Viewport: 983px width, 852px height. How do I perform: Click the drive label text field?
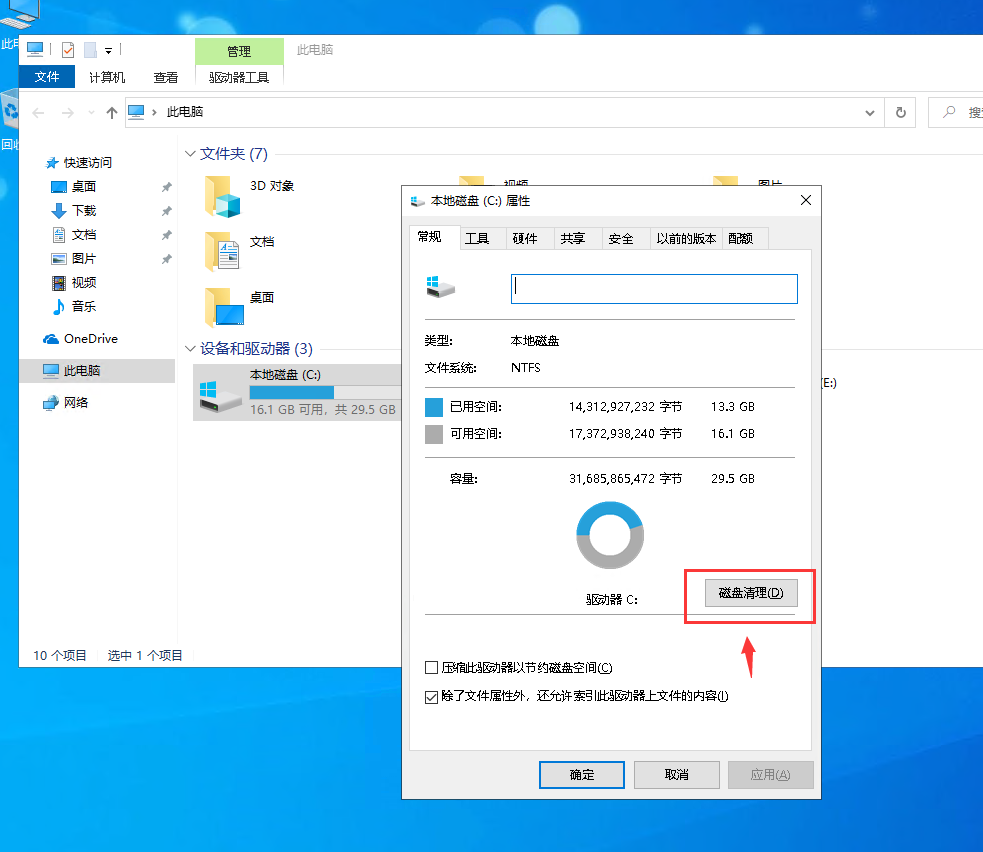pyautogui.click(x=654, y=289)
